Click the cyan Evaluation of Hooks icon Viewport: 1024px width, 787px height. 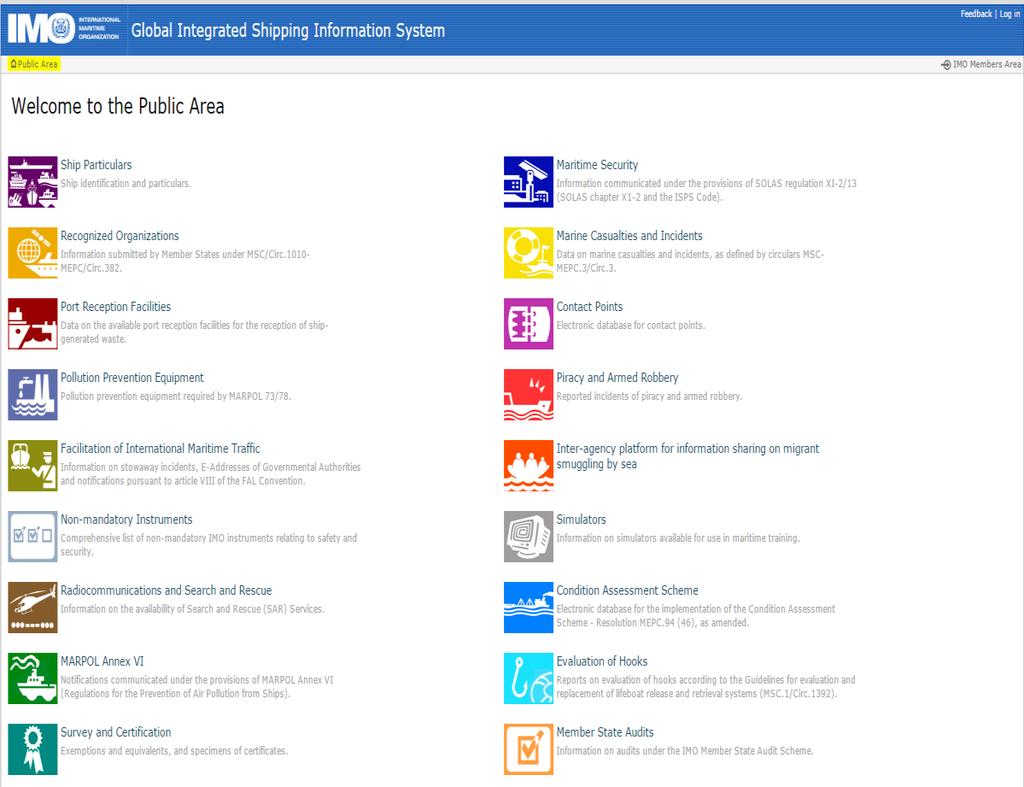(528, 679)
